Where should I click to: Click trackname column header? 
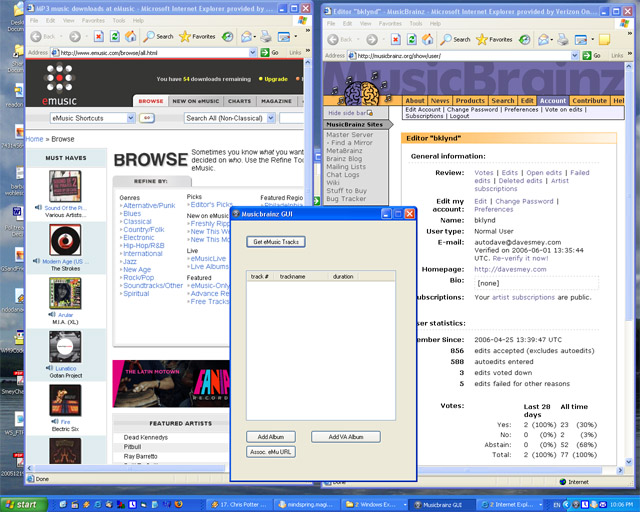(x=301, y=276)
